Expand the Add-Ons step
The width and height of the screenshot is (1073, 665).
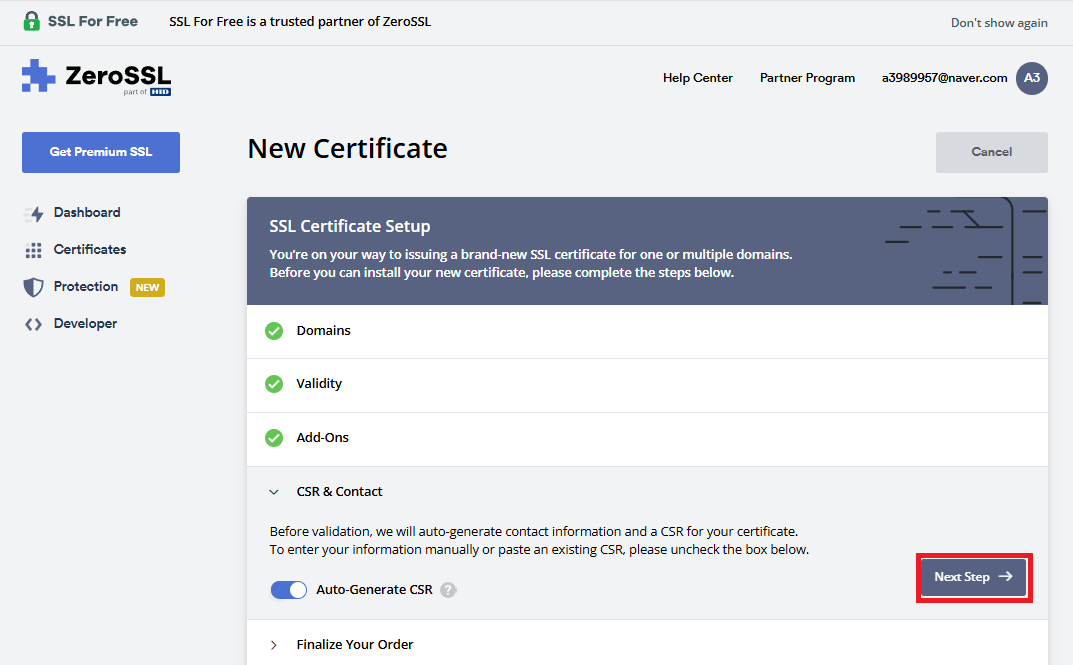[647, 439]
